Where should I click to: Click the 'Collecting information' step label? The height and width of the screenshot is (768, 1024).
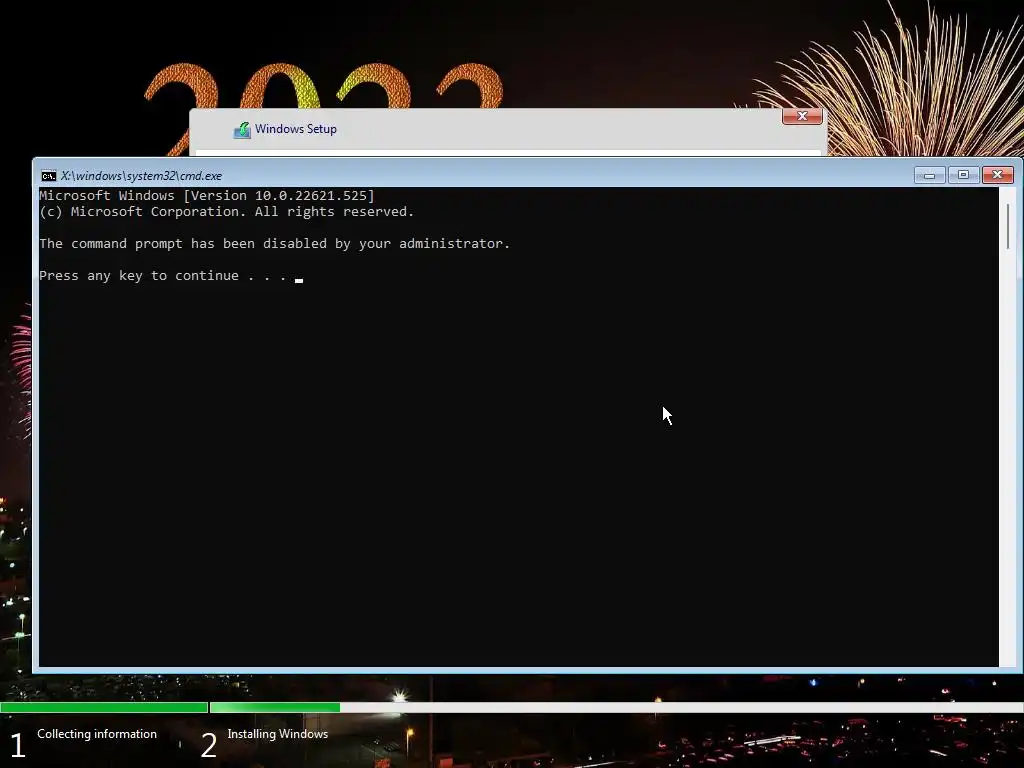(x=97, y=733)
